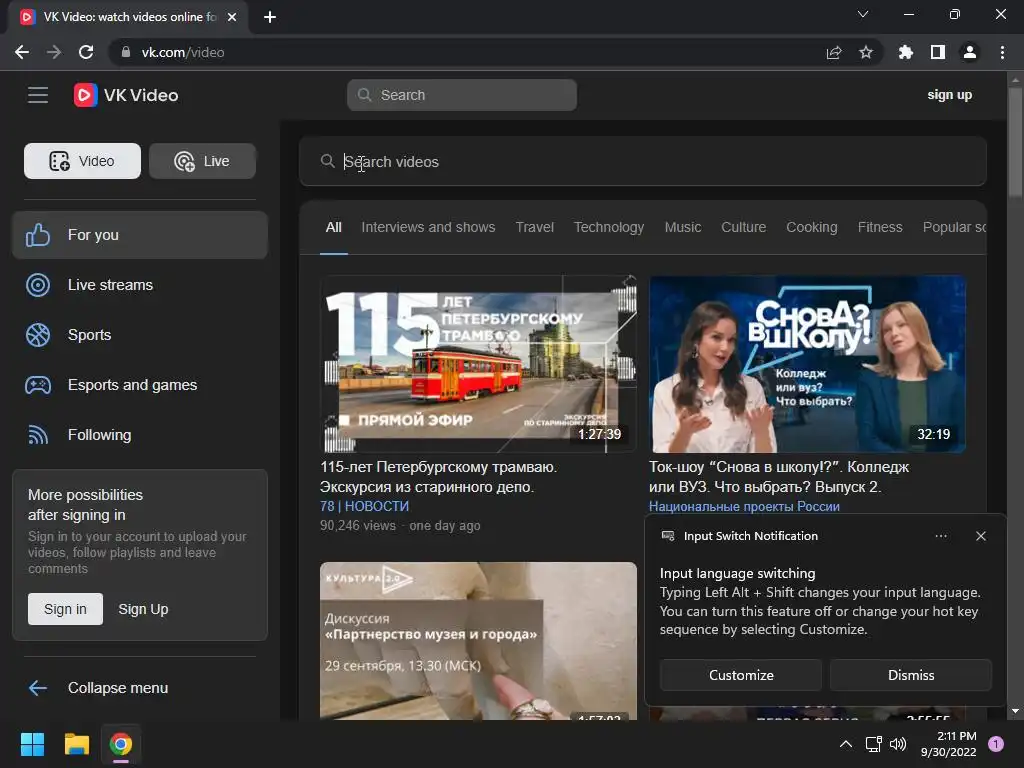Focus the top Search field
Viewport: 1024px width, 768px height.
(x=462, y=95)
